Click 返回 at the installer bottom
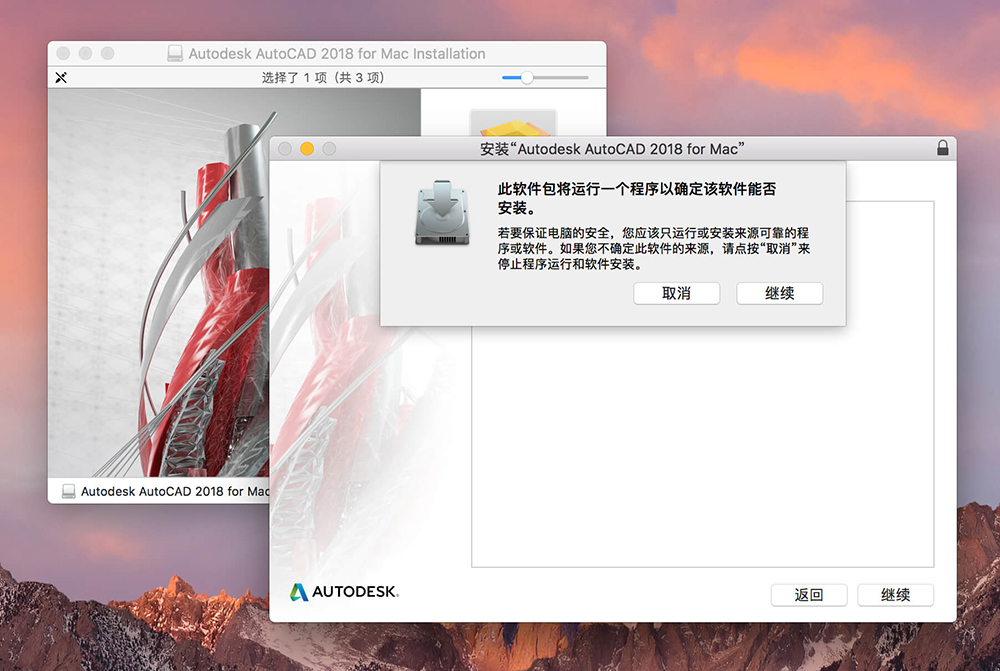The image size is (1000, 671). 809,595
